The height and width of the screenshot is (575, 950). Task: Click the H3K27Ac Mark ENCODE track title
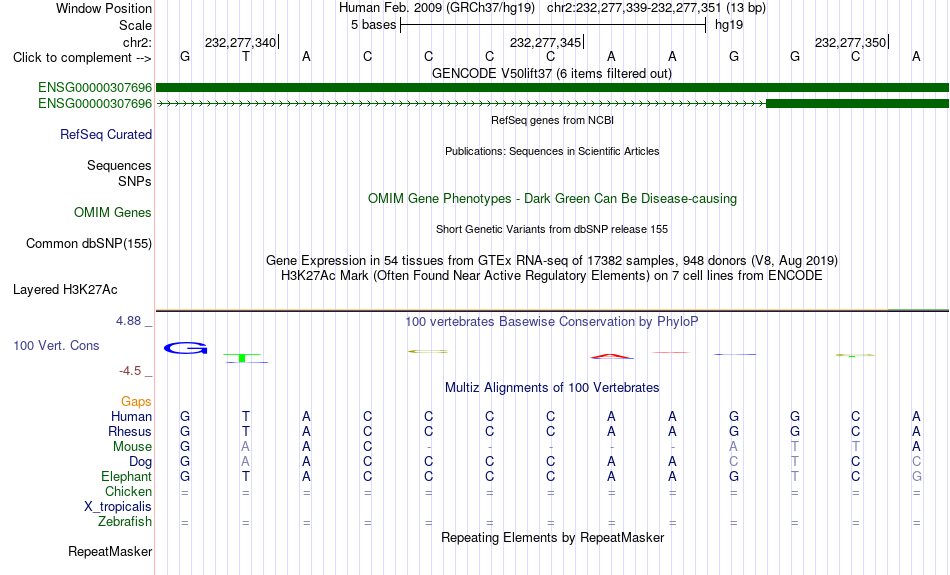point(552,276)
